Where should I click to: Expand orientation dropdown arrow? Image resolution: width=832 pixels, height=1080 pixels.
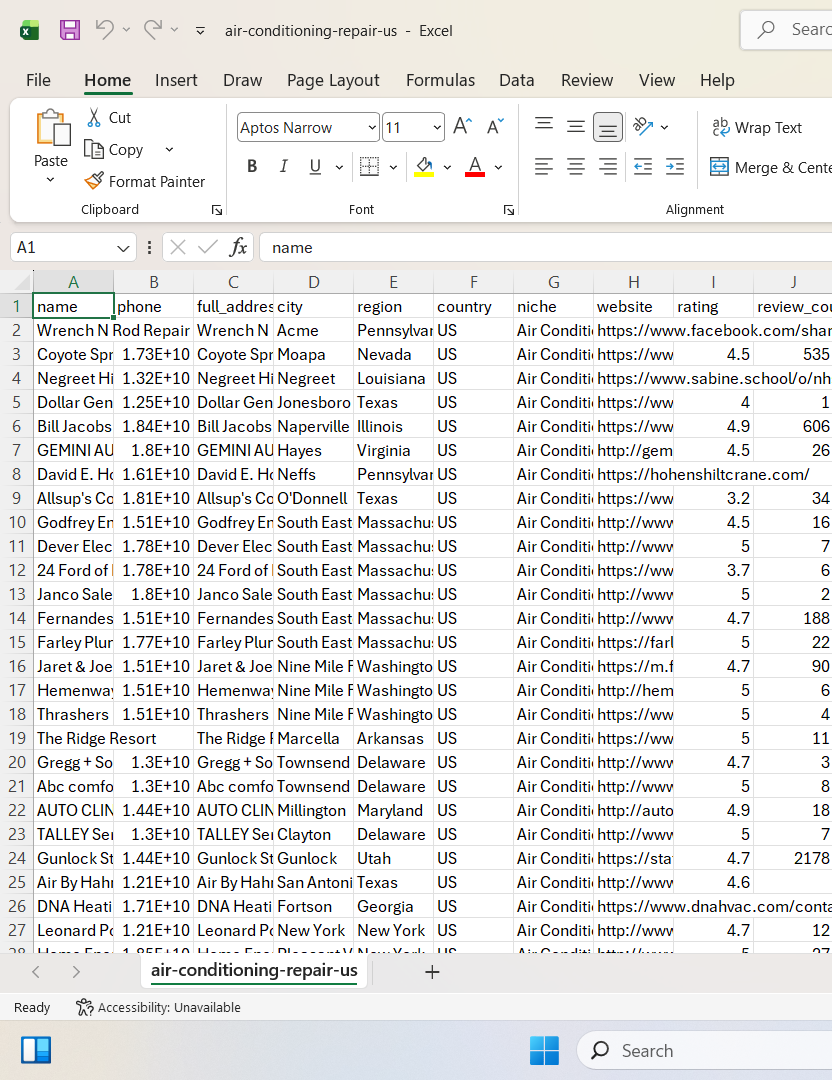(x=664, y=127)
